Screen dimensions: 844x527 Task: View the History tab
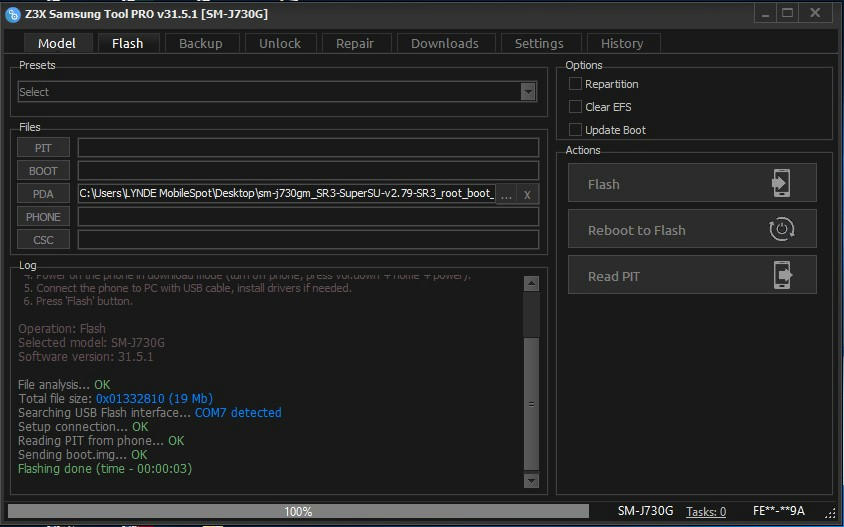[622, 44]
